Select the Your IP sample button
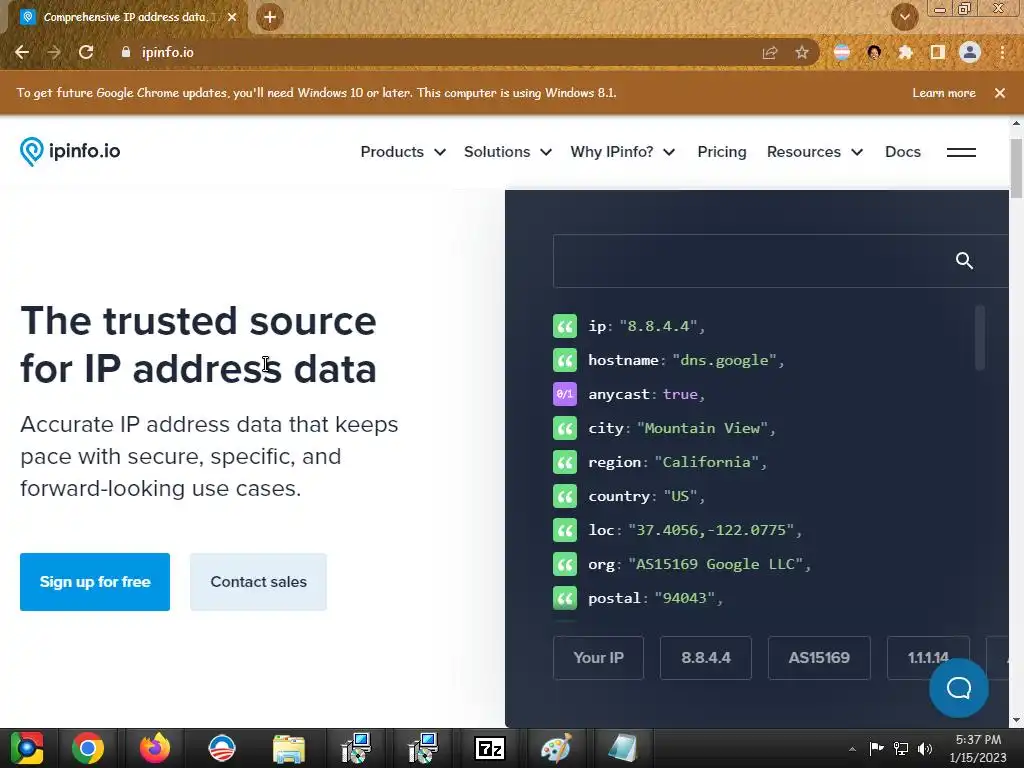The image size is (1024, 768). point(598,658)
